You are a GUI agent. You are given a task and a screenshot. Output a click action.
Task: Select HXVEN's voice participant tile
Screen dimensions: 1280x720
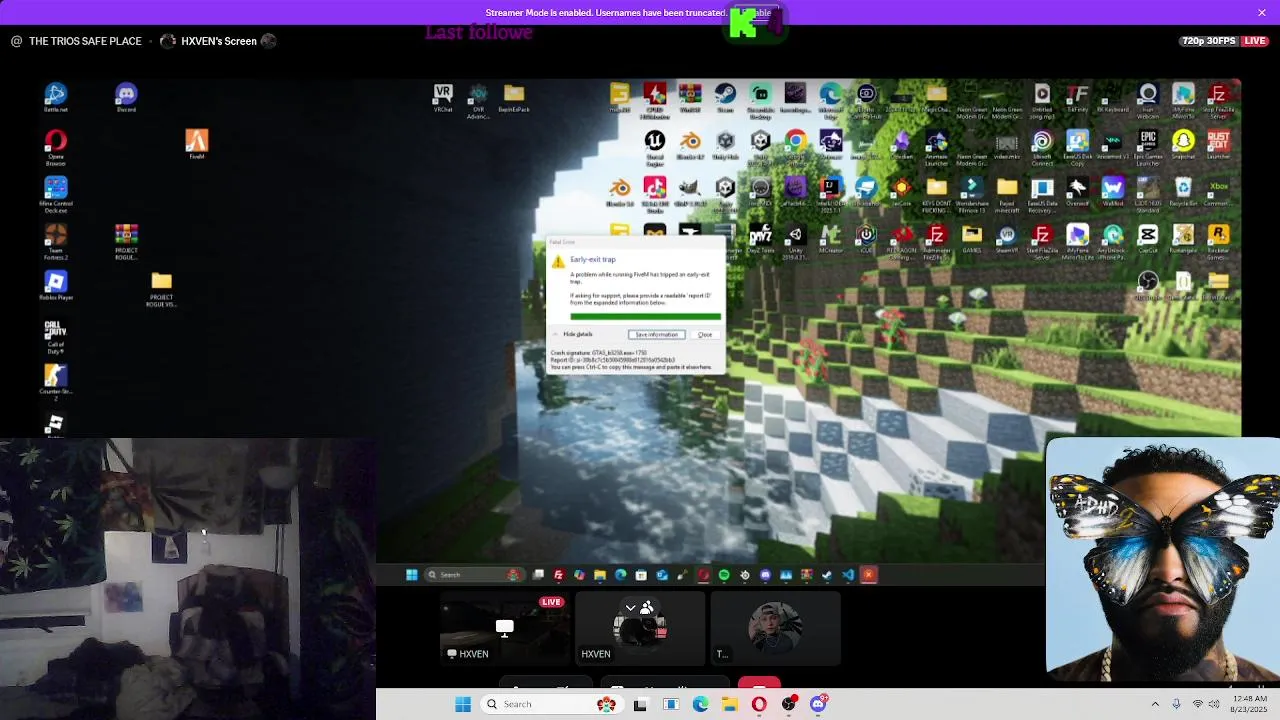tap(640, 628)
